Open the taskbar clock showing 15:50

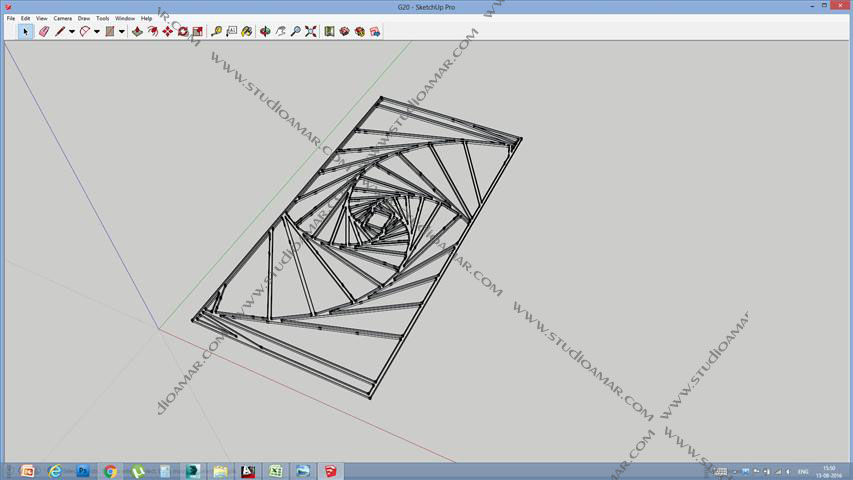click(x=829, y=472)
